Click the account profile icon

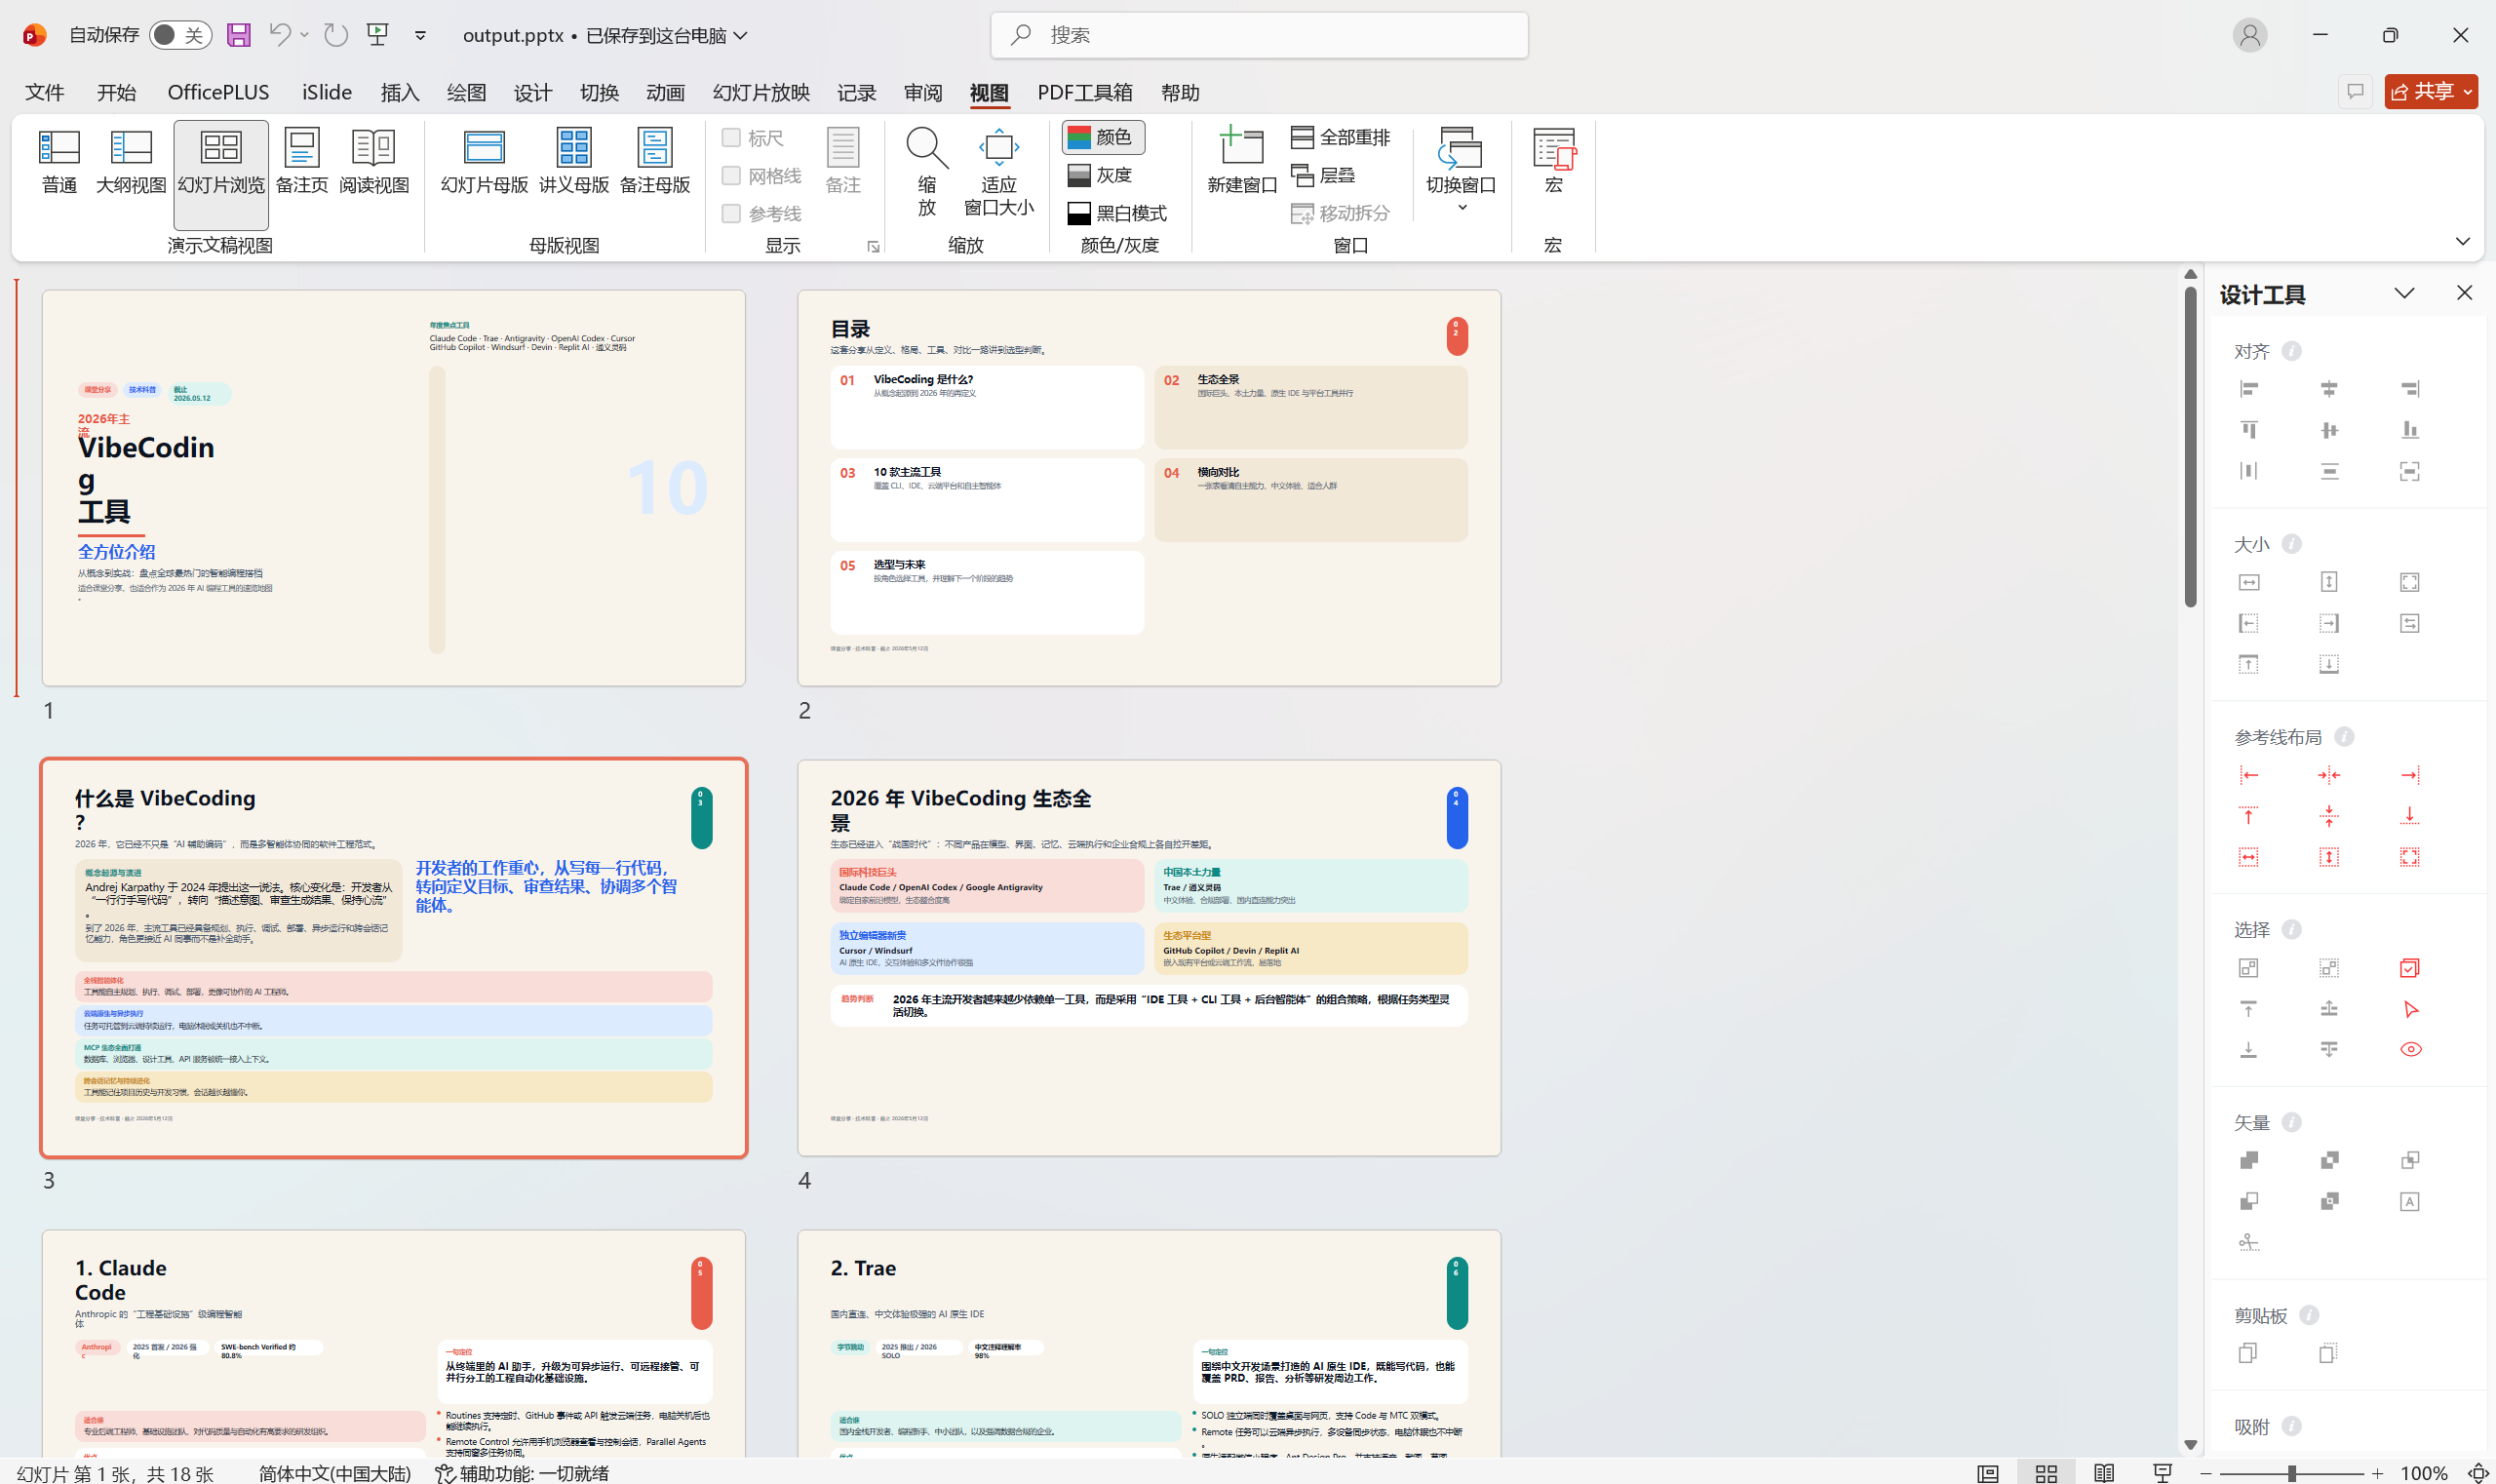(x=2250, y=35)
